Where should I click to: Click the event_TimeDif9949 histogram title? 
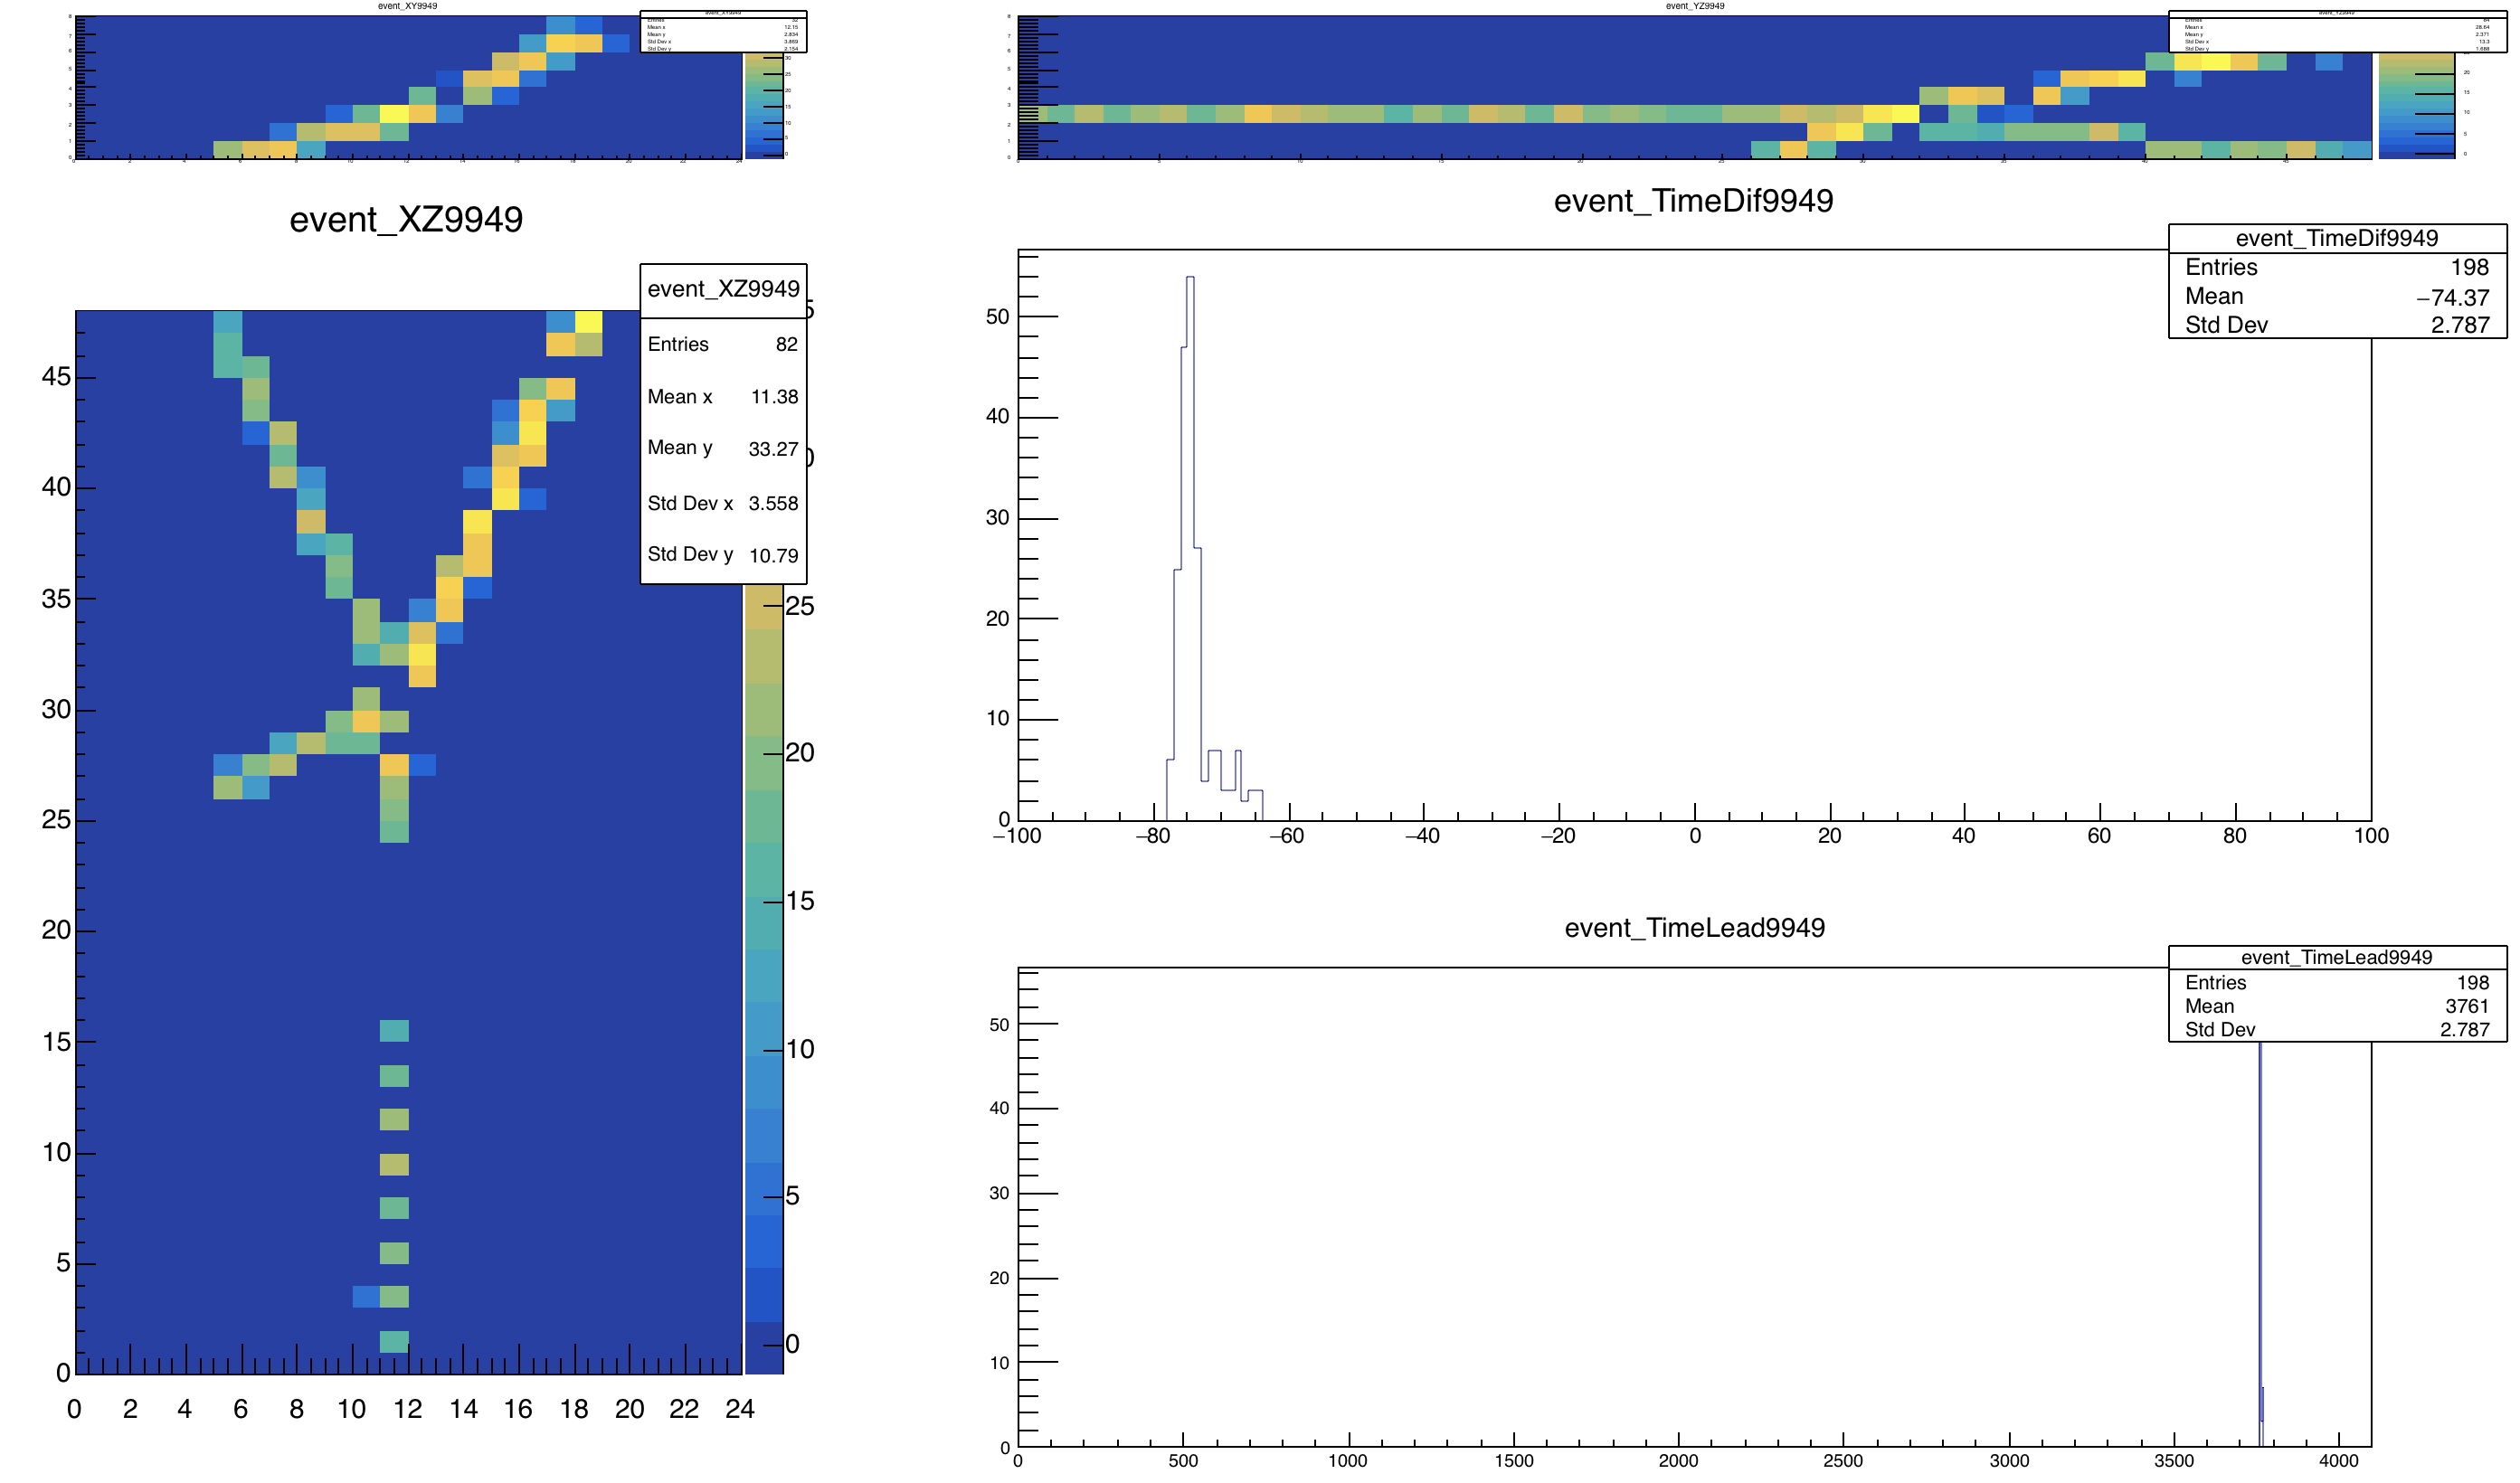click(x=1693, y=201)
